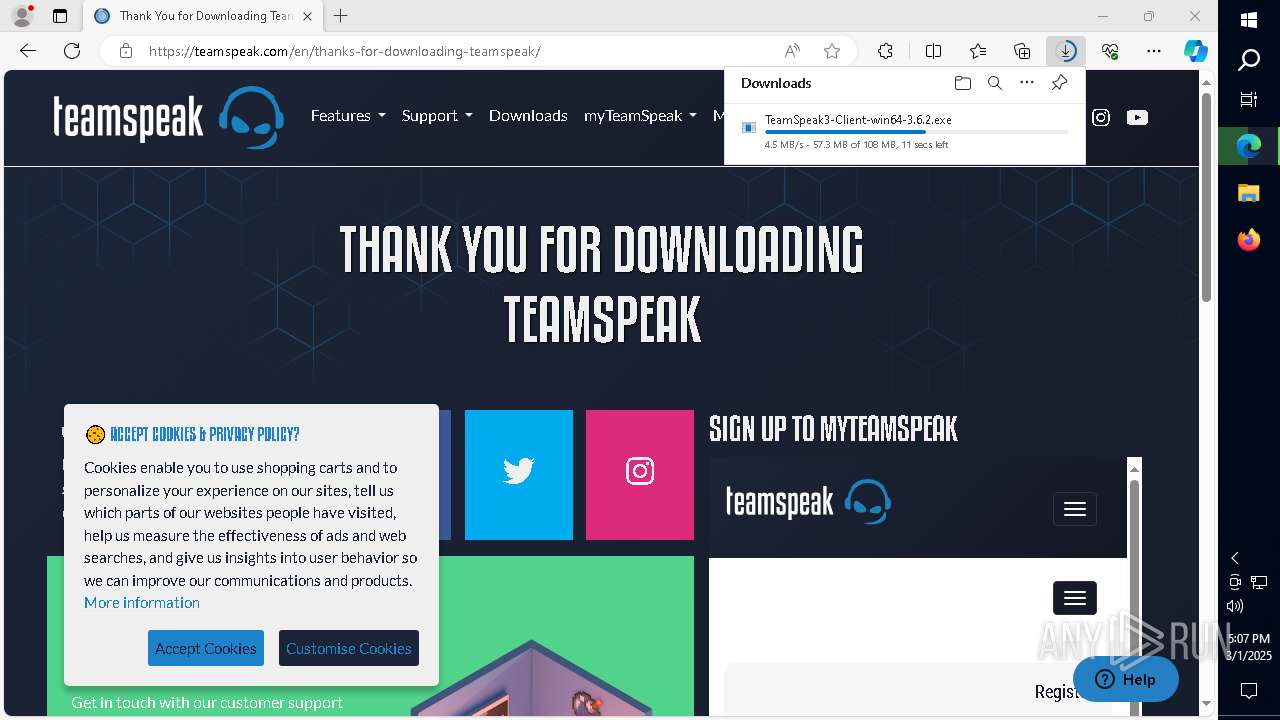Search downloads with the magnifier icon
Screen dimensions: 1280x720
pyautogui.click(x=995, y=83)
